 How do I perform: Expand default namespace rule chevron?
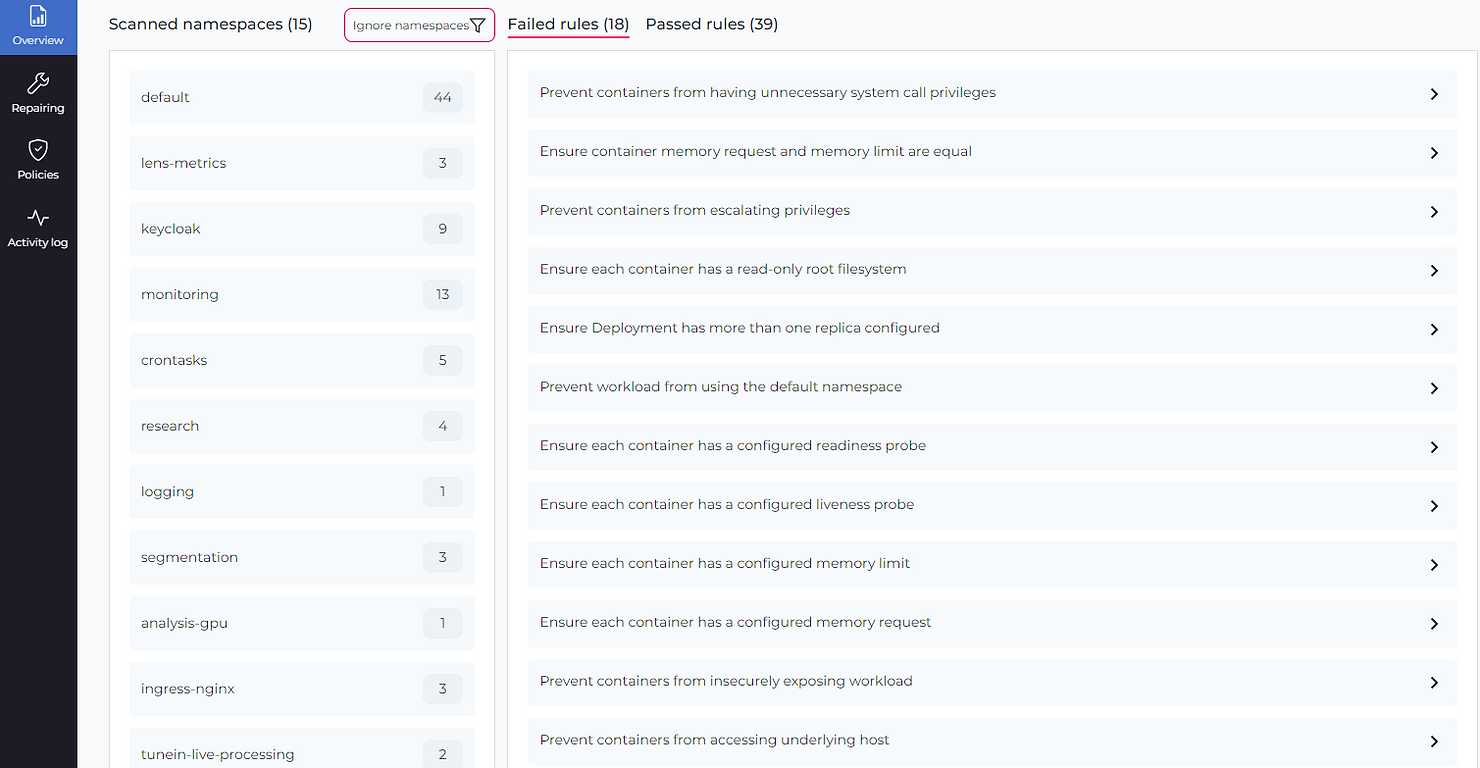pos(1434,388)
